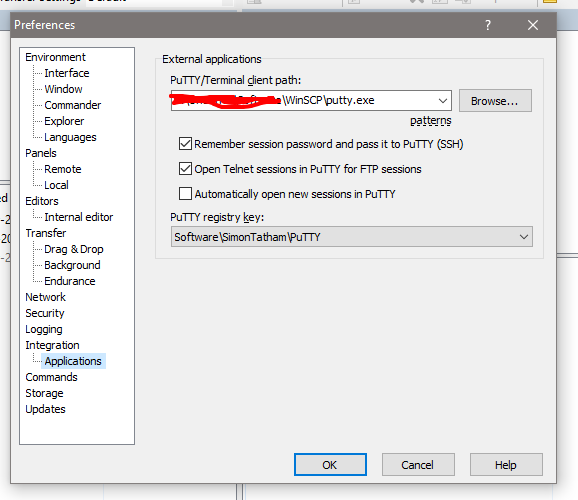Expand the PuTTY client path dropdown arrow
This screenshot has width=578, height=500.
click(x=443, y=101)
